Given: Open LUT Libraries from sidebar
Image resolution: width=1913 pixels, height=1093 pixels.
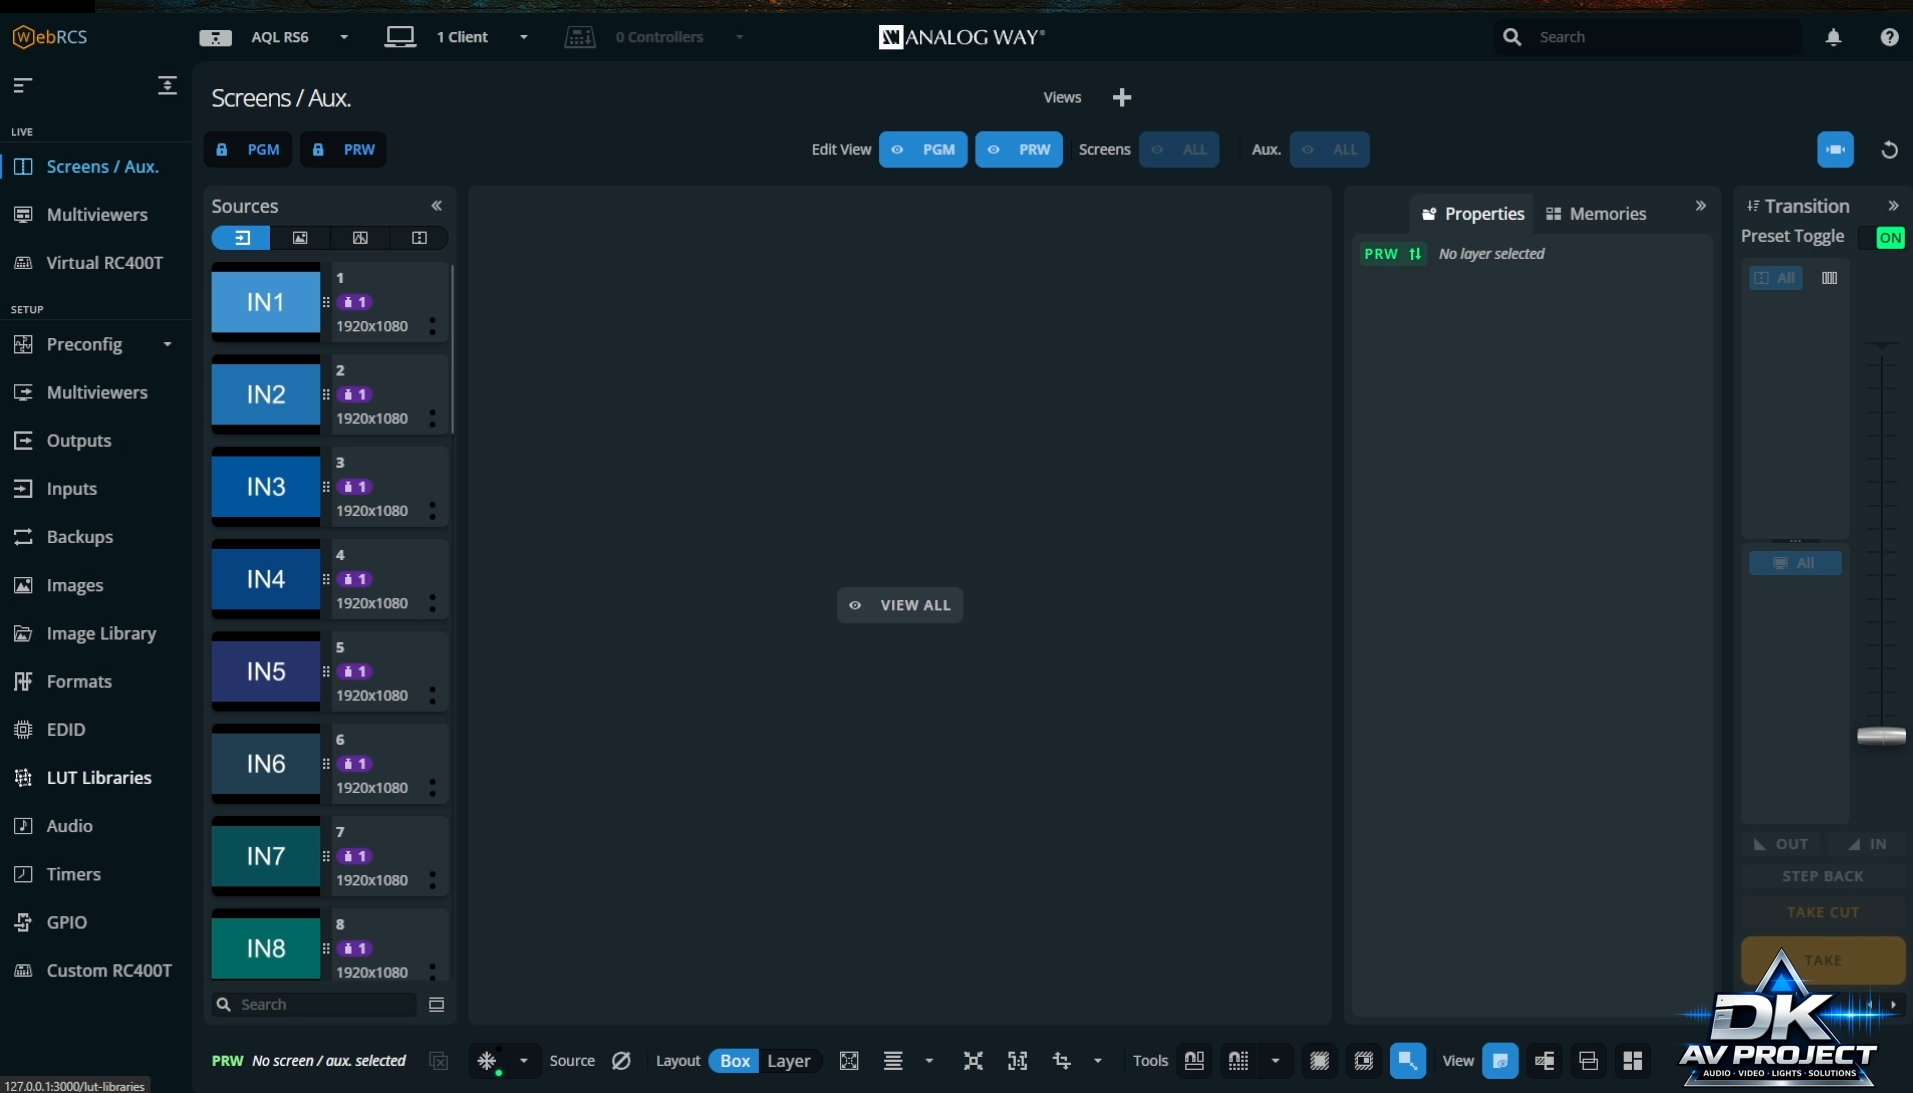Looking at the screenshot, I should coord(98,778).
